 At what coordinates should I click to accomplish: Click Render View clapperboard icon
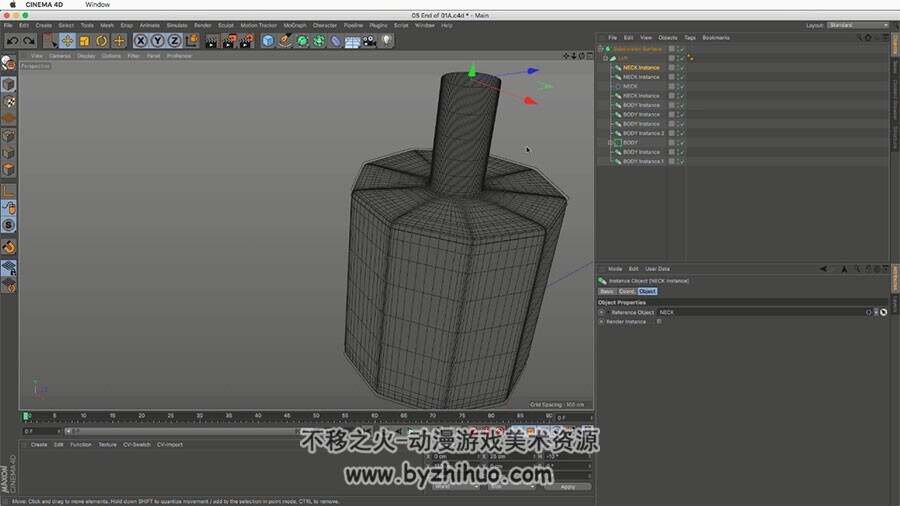click(212, 41)
